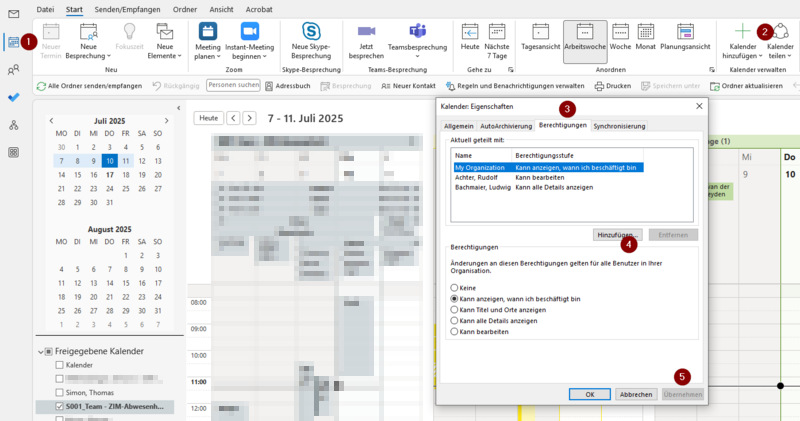
Task: Choose Kann alle Details anzeigen option
Action: [456, 320]
